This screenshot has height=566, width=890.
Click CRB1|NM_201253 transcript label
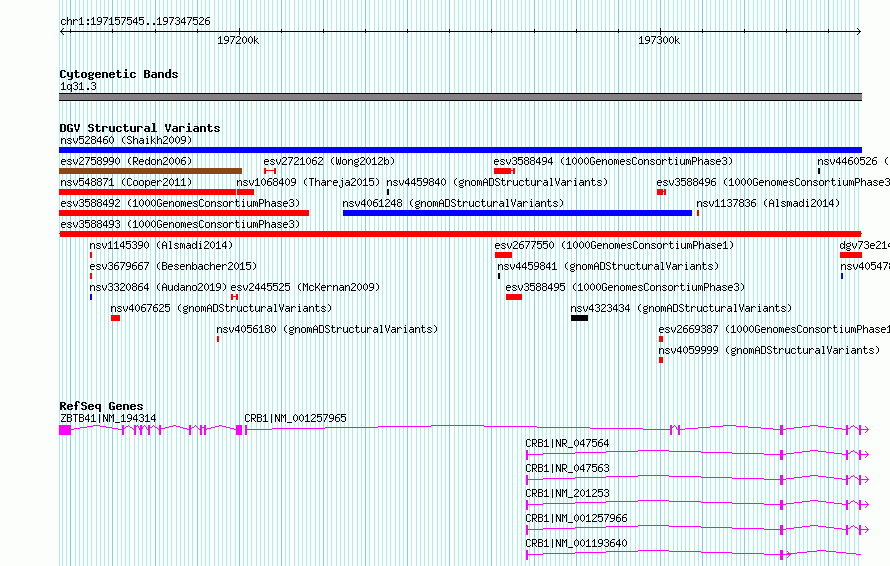click(567, 493)
